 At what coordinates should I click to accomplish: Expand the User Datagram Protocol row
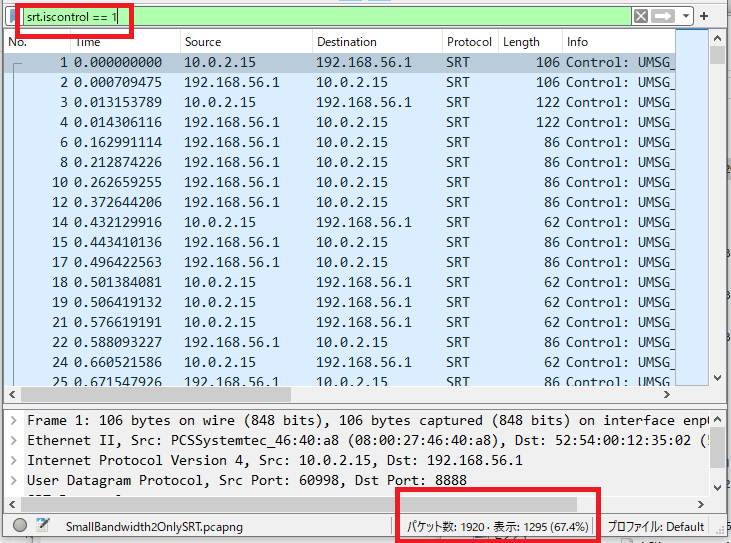[14, 481]
